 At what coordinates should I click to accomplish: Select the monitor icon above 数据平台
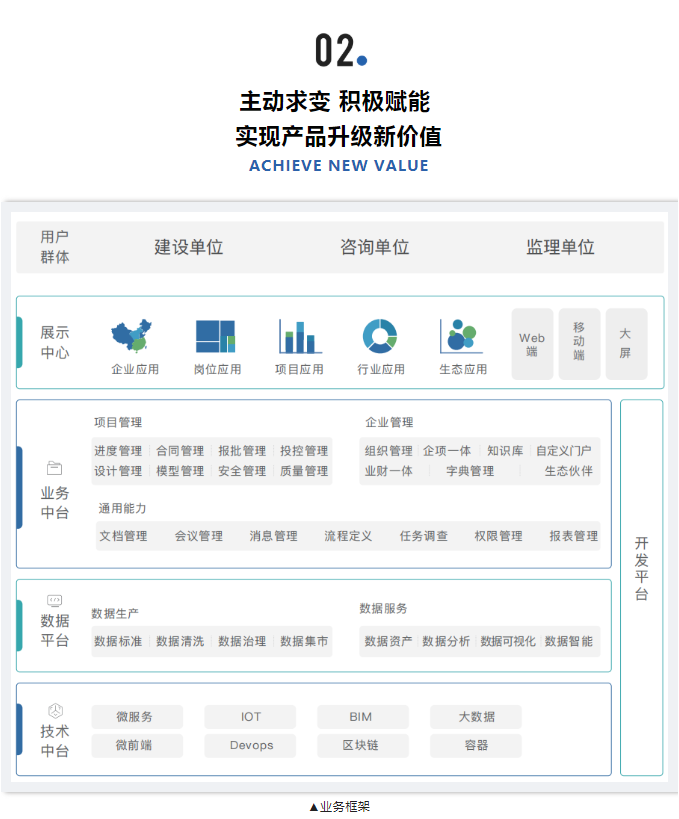[54, 601]
